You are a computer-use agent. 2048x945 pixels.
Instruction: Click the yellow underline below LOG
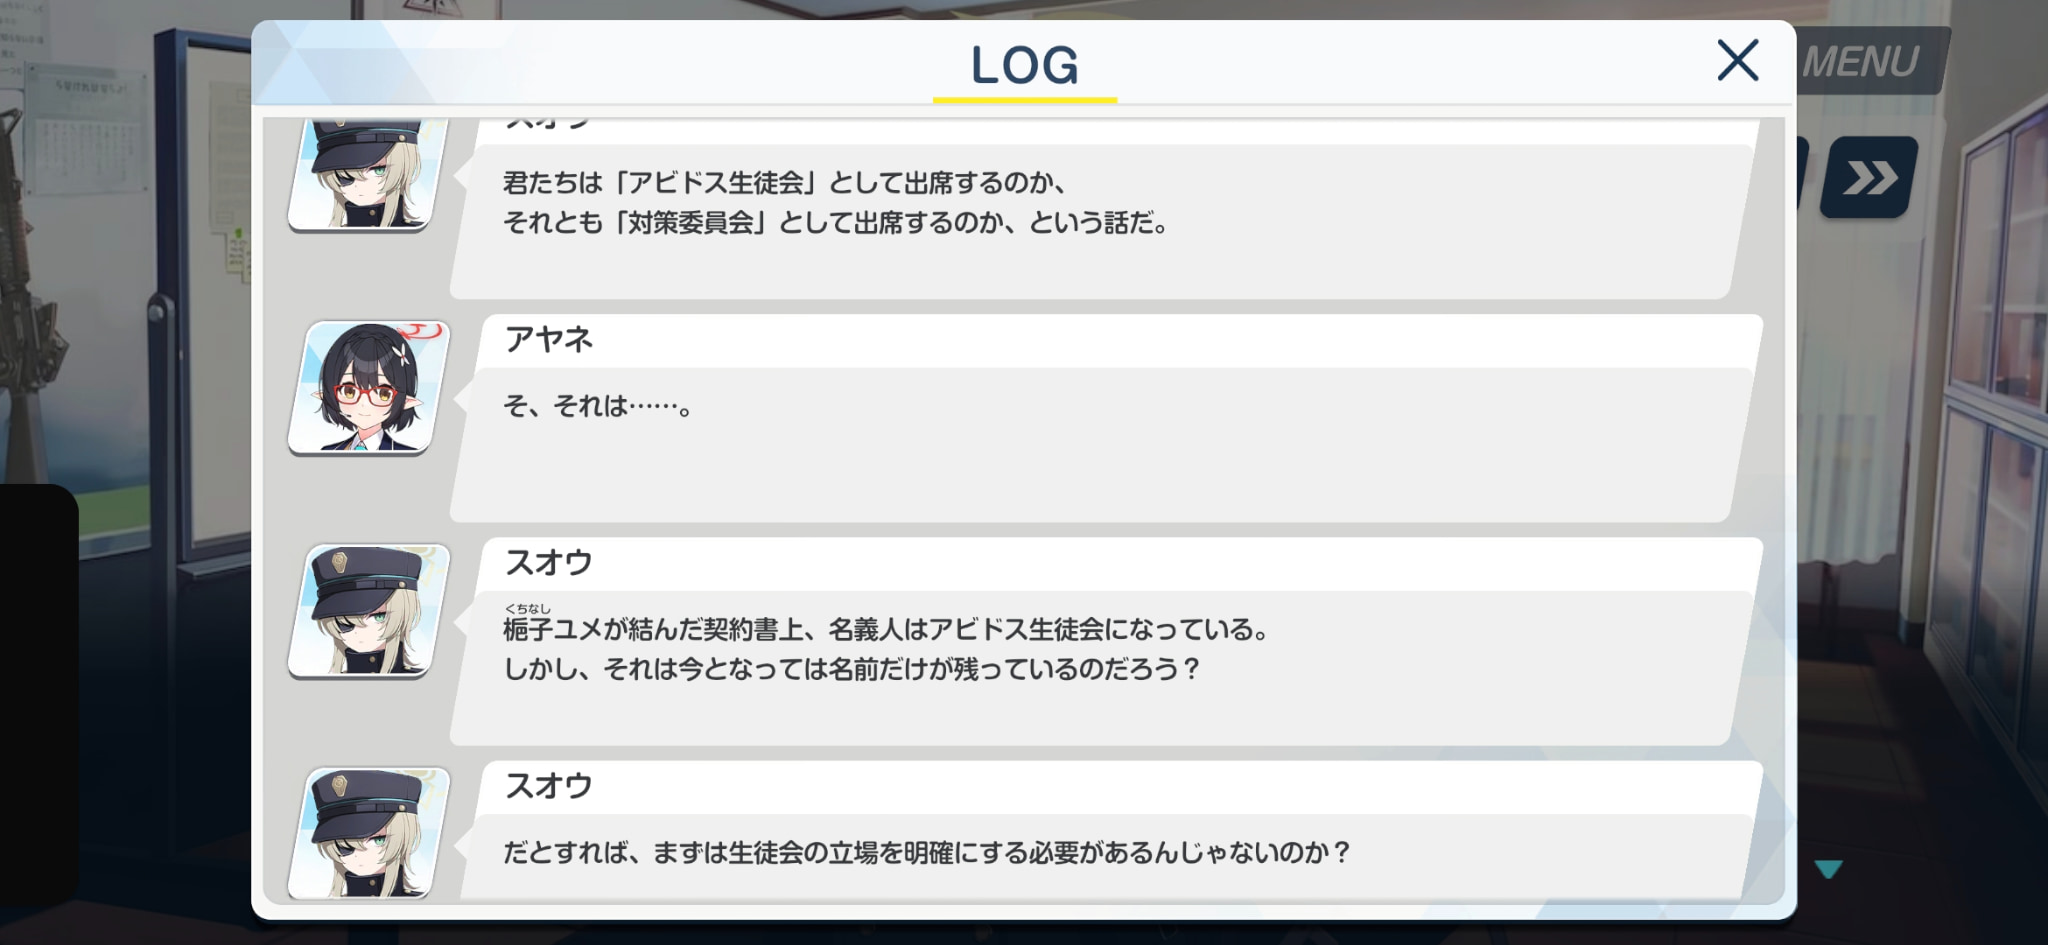pos(1025,100)
